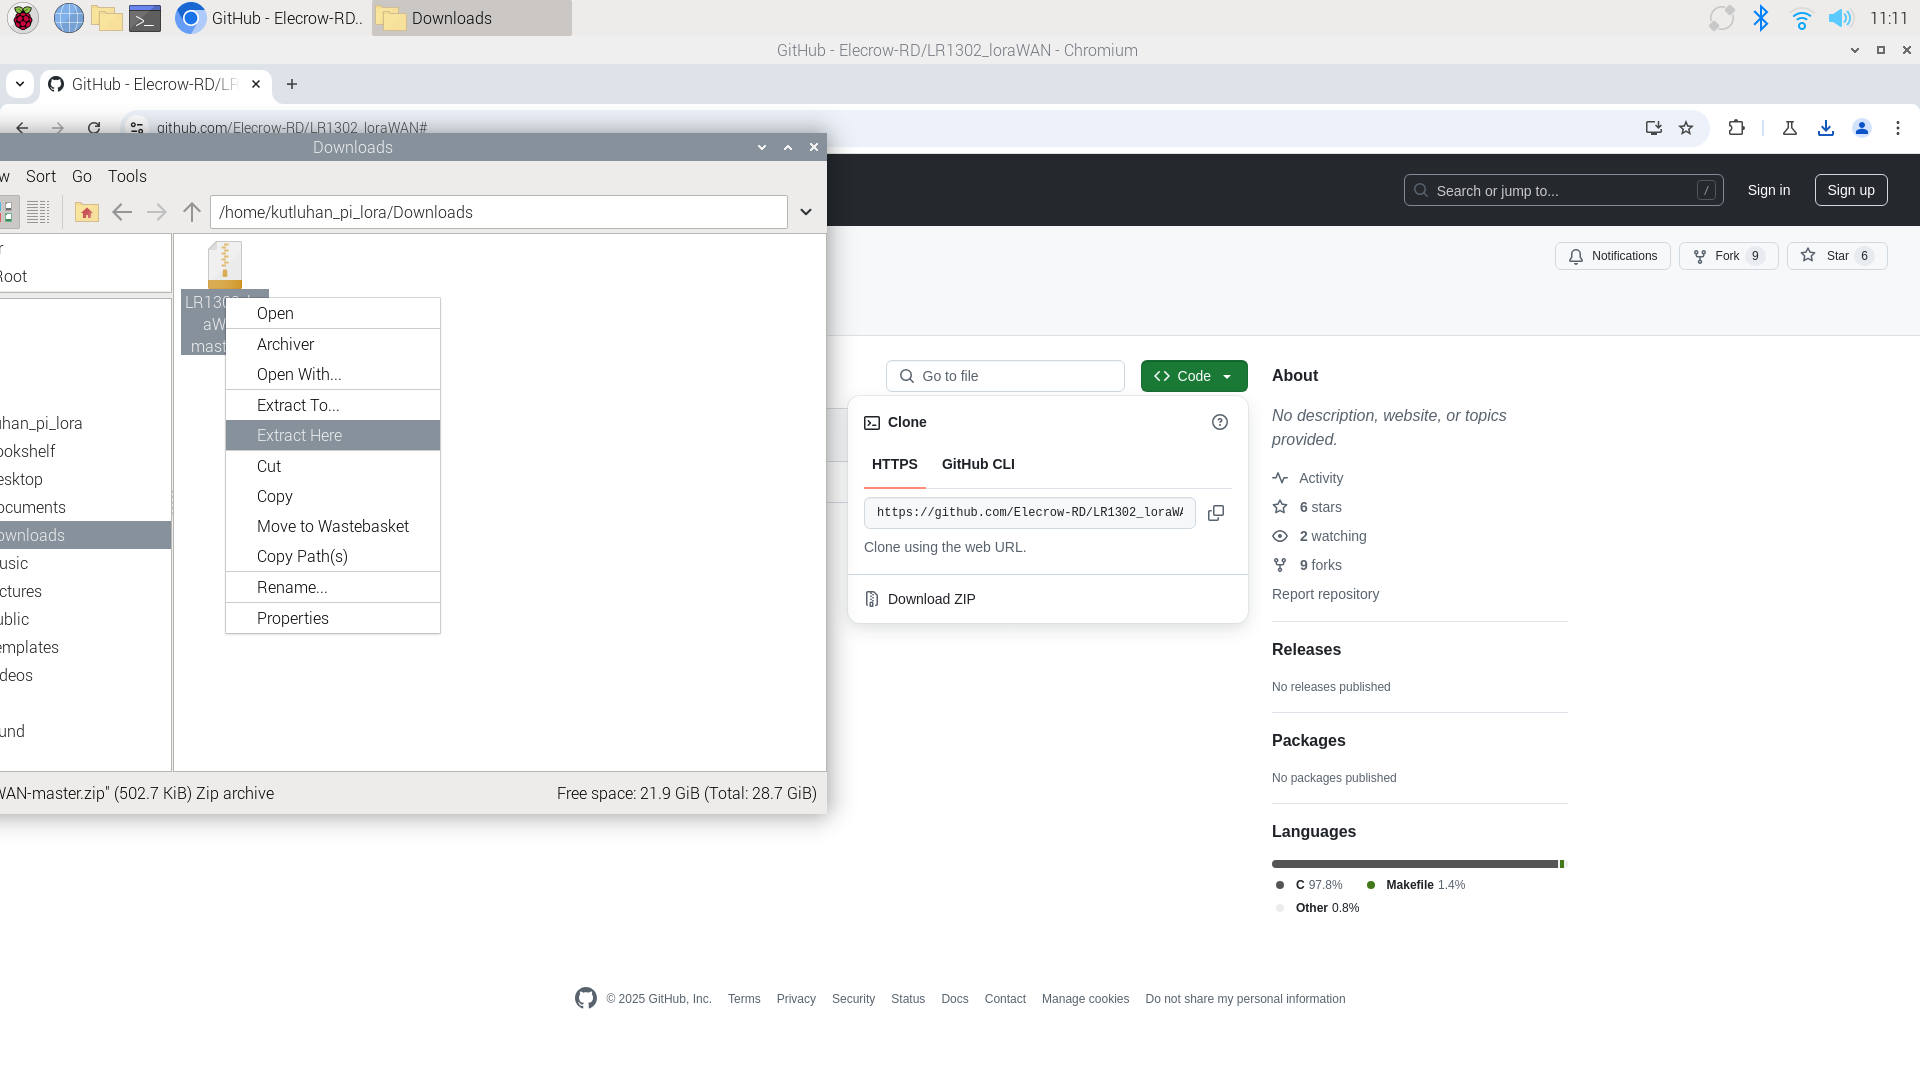Click the Search or jump to field
This screenshot has width=1920, height=1080.
(1563, 190)
